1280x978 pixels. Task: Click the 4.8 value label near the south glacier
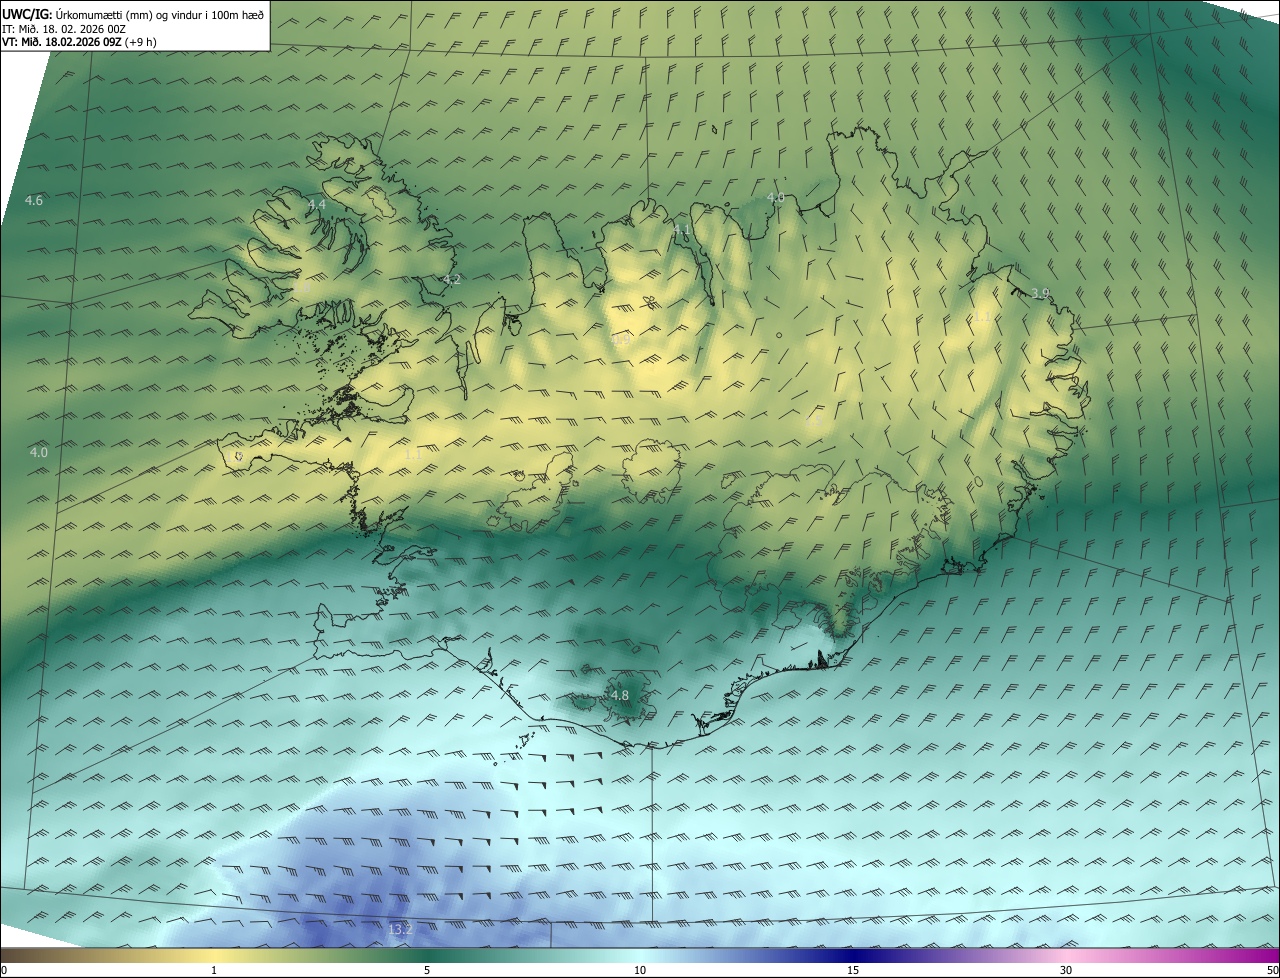[x=619, y=695]
